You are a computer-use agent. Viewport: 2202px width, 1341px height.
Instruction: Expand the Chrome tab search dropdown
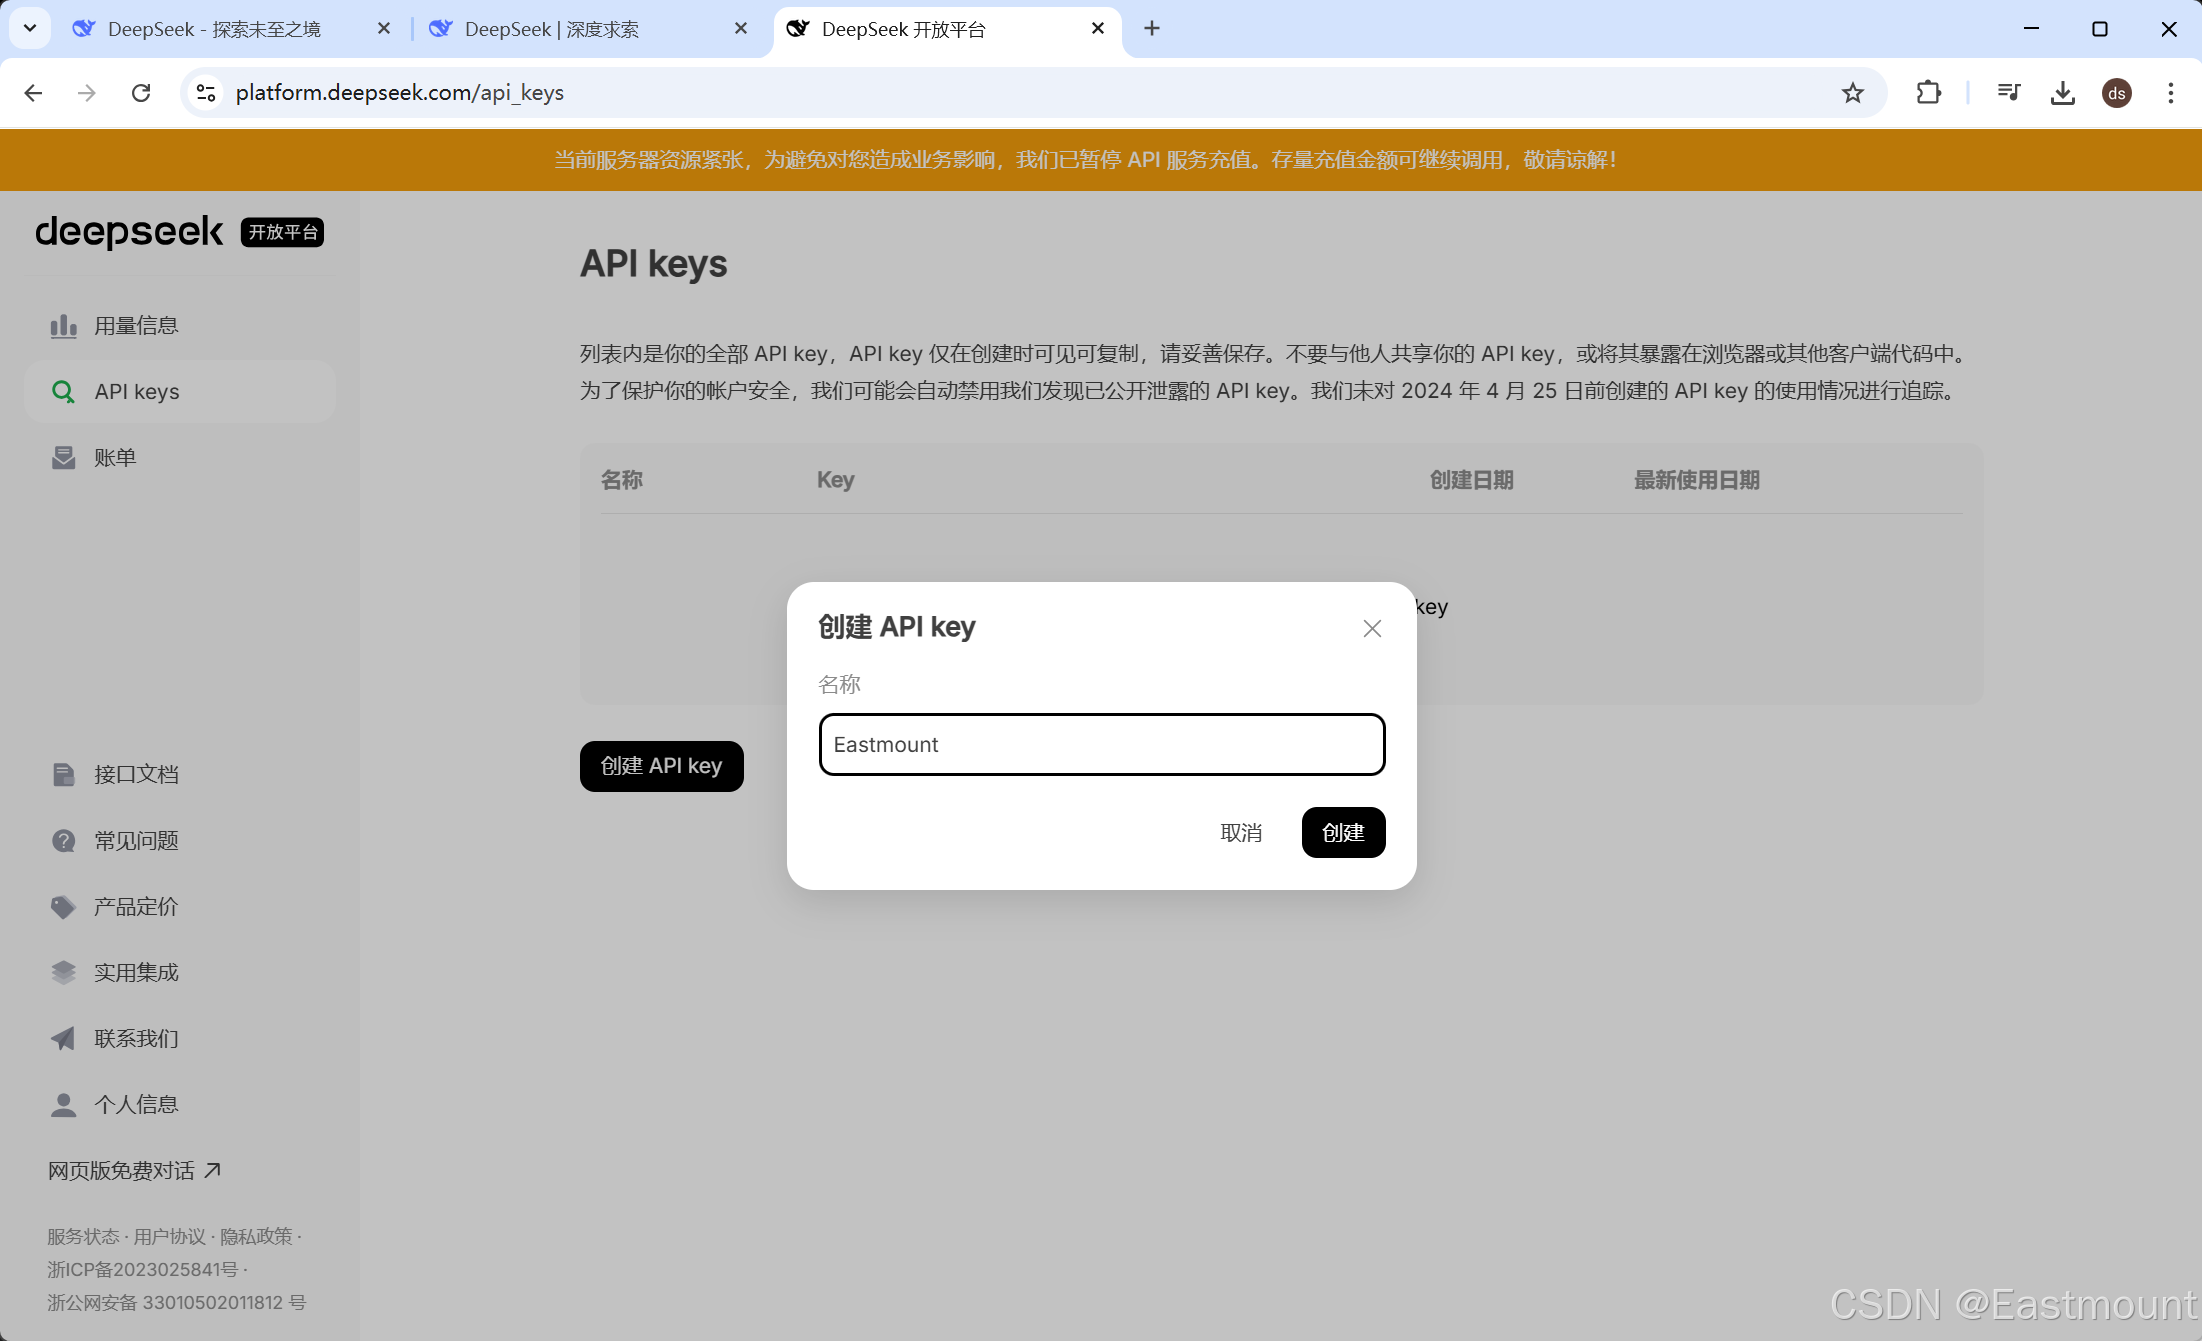[x=30, y=28]
